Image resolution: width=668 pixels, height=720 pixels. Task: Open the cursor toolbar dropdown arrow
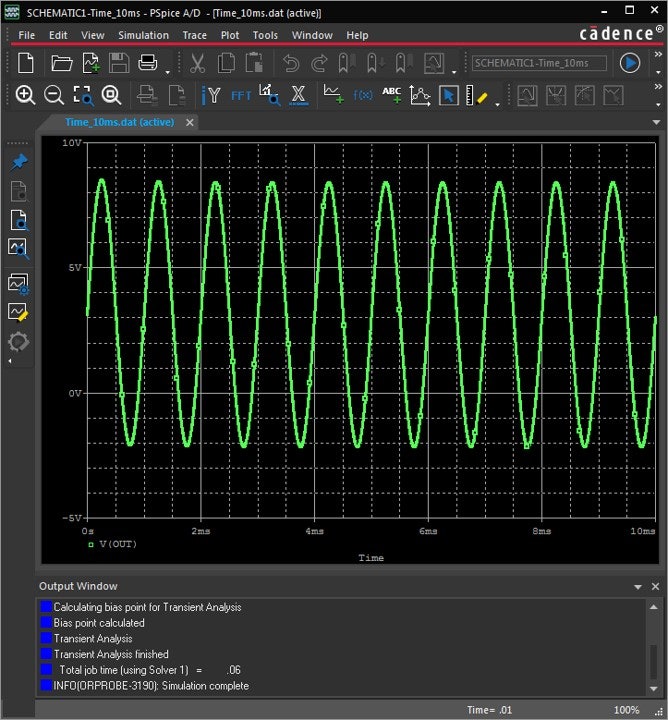(x=498, y=105)
